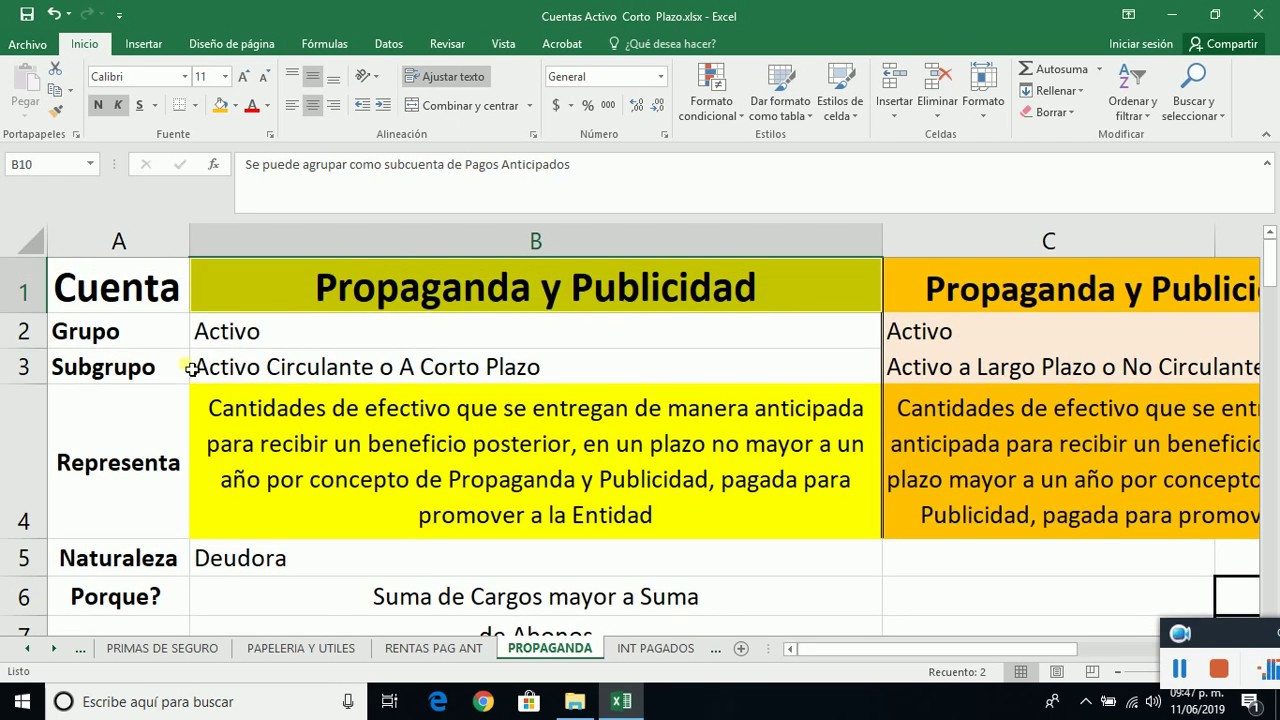Screen dimensions: 1280x720
Task: Click the Find and Select magnifier icon
Action: (1193, 78)
